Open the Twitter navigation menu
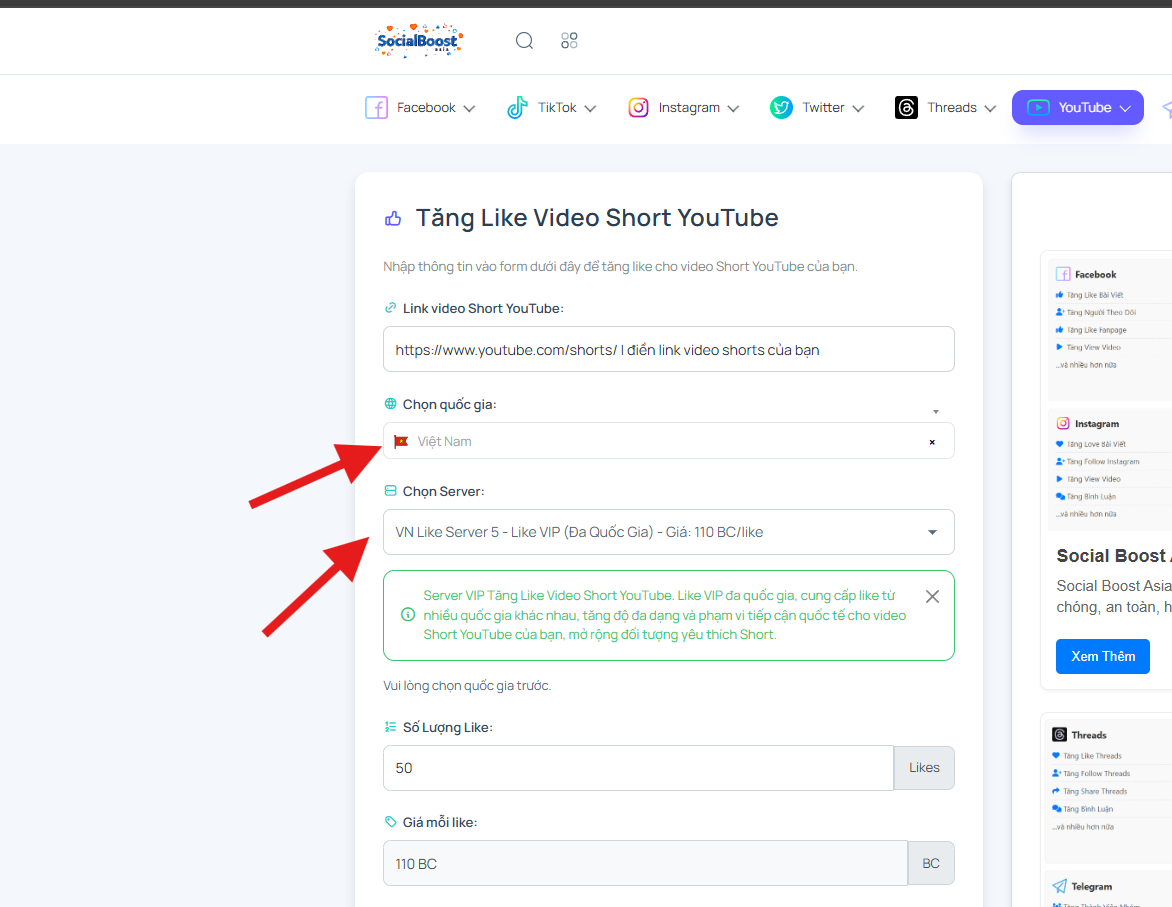The height and width of the screenshot is (907, 1172). [817, 108]
